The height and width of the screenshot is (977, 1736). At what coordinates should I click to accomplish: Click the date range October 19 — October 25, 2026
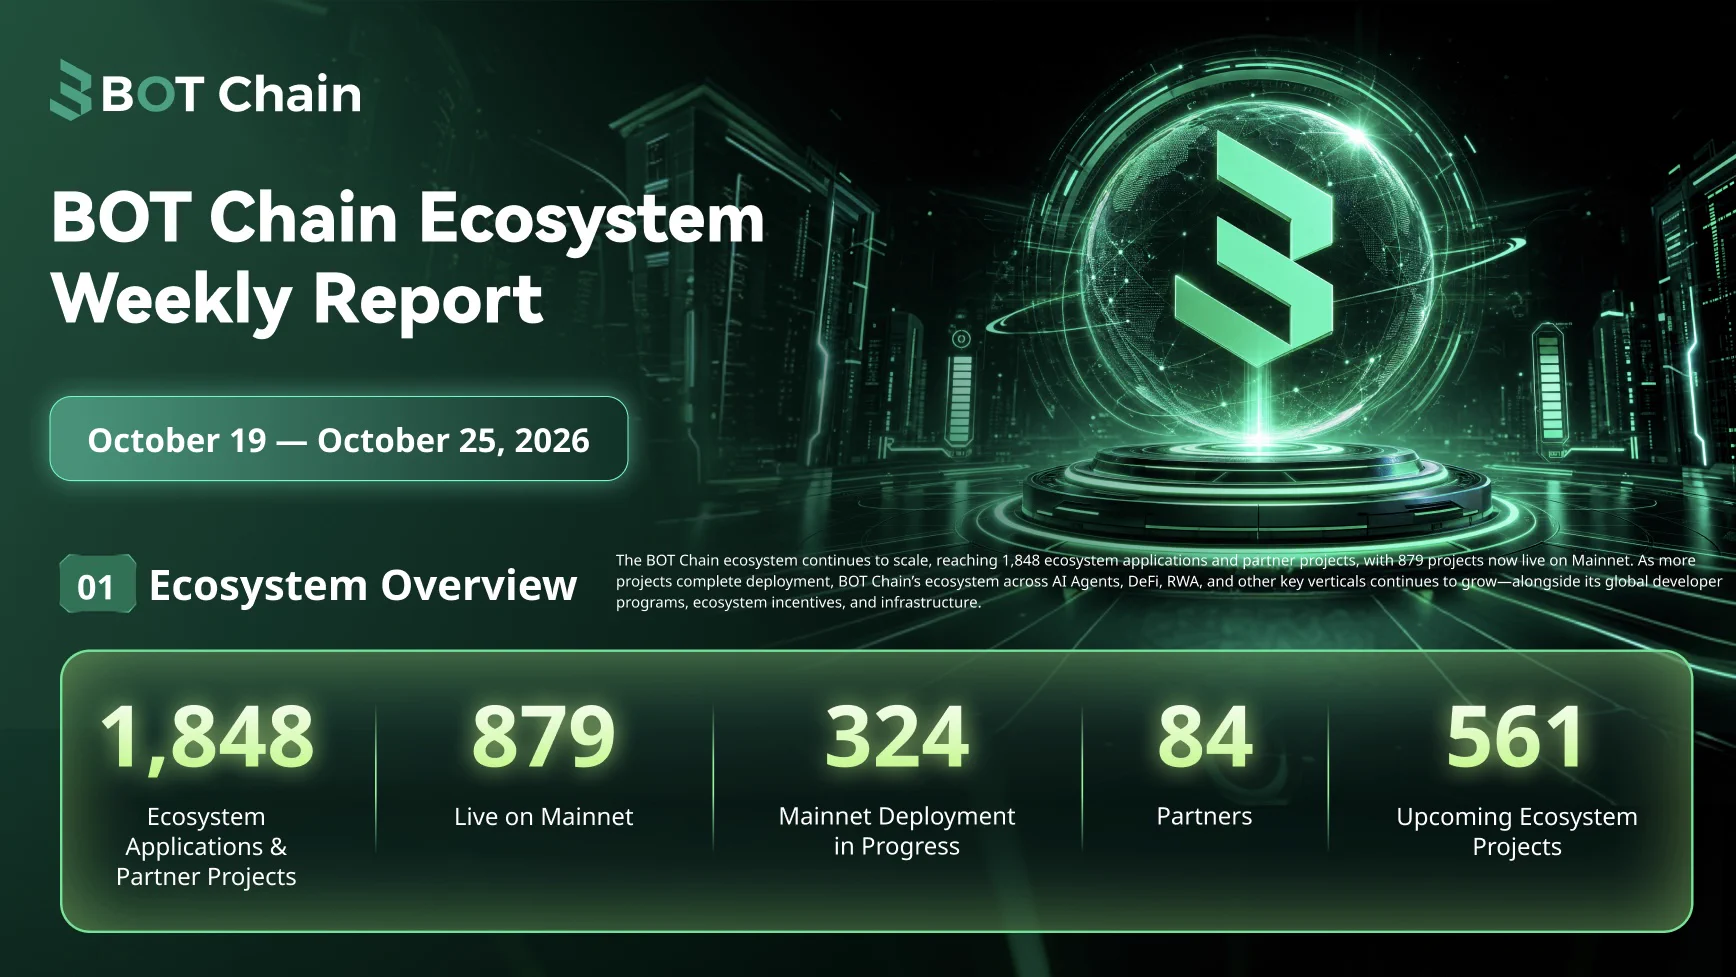click(x=338, y=439)
